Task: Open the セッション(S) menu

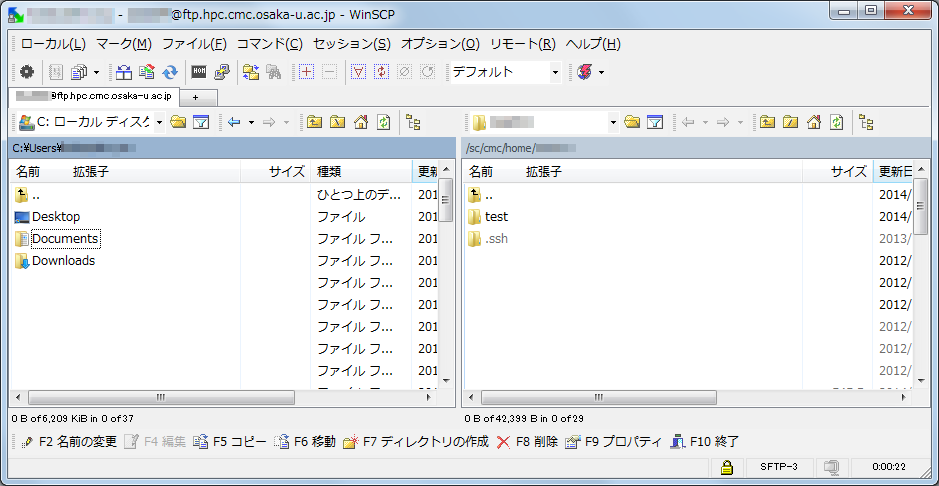Action: (351, 44)
